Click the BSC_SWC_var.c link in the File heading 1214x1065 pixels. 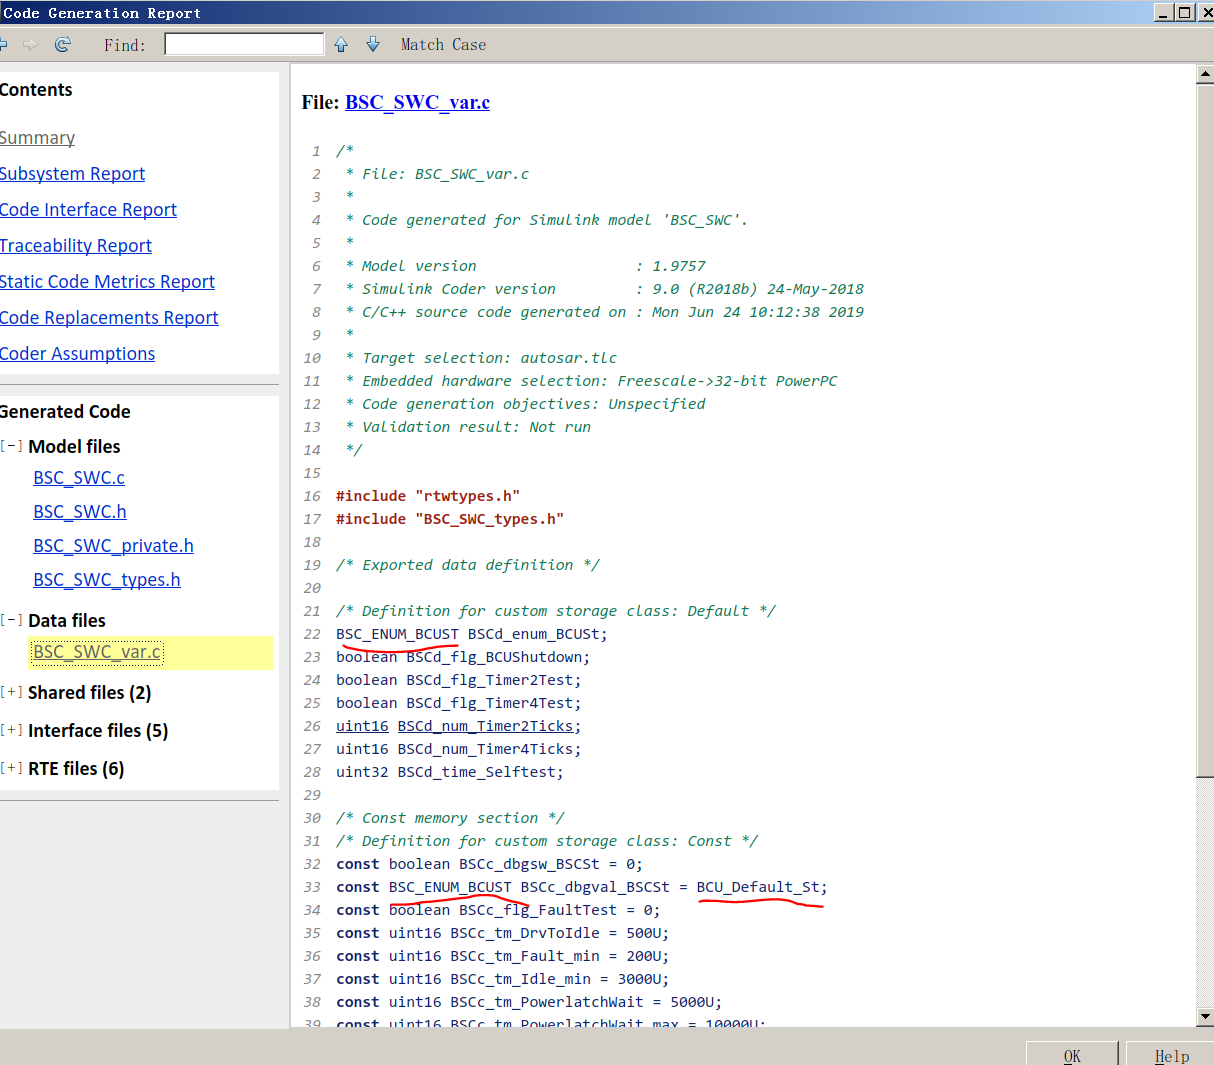417,103
